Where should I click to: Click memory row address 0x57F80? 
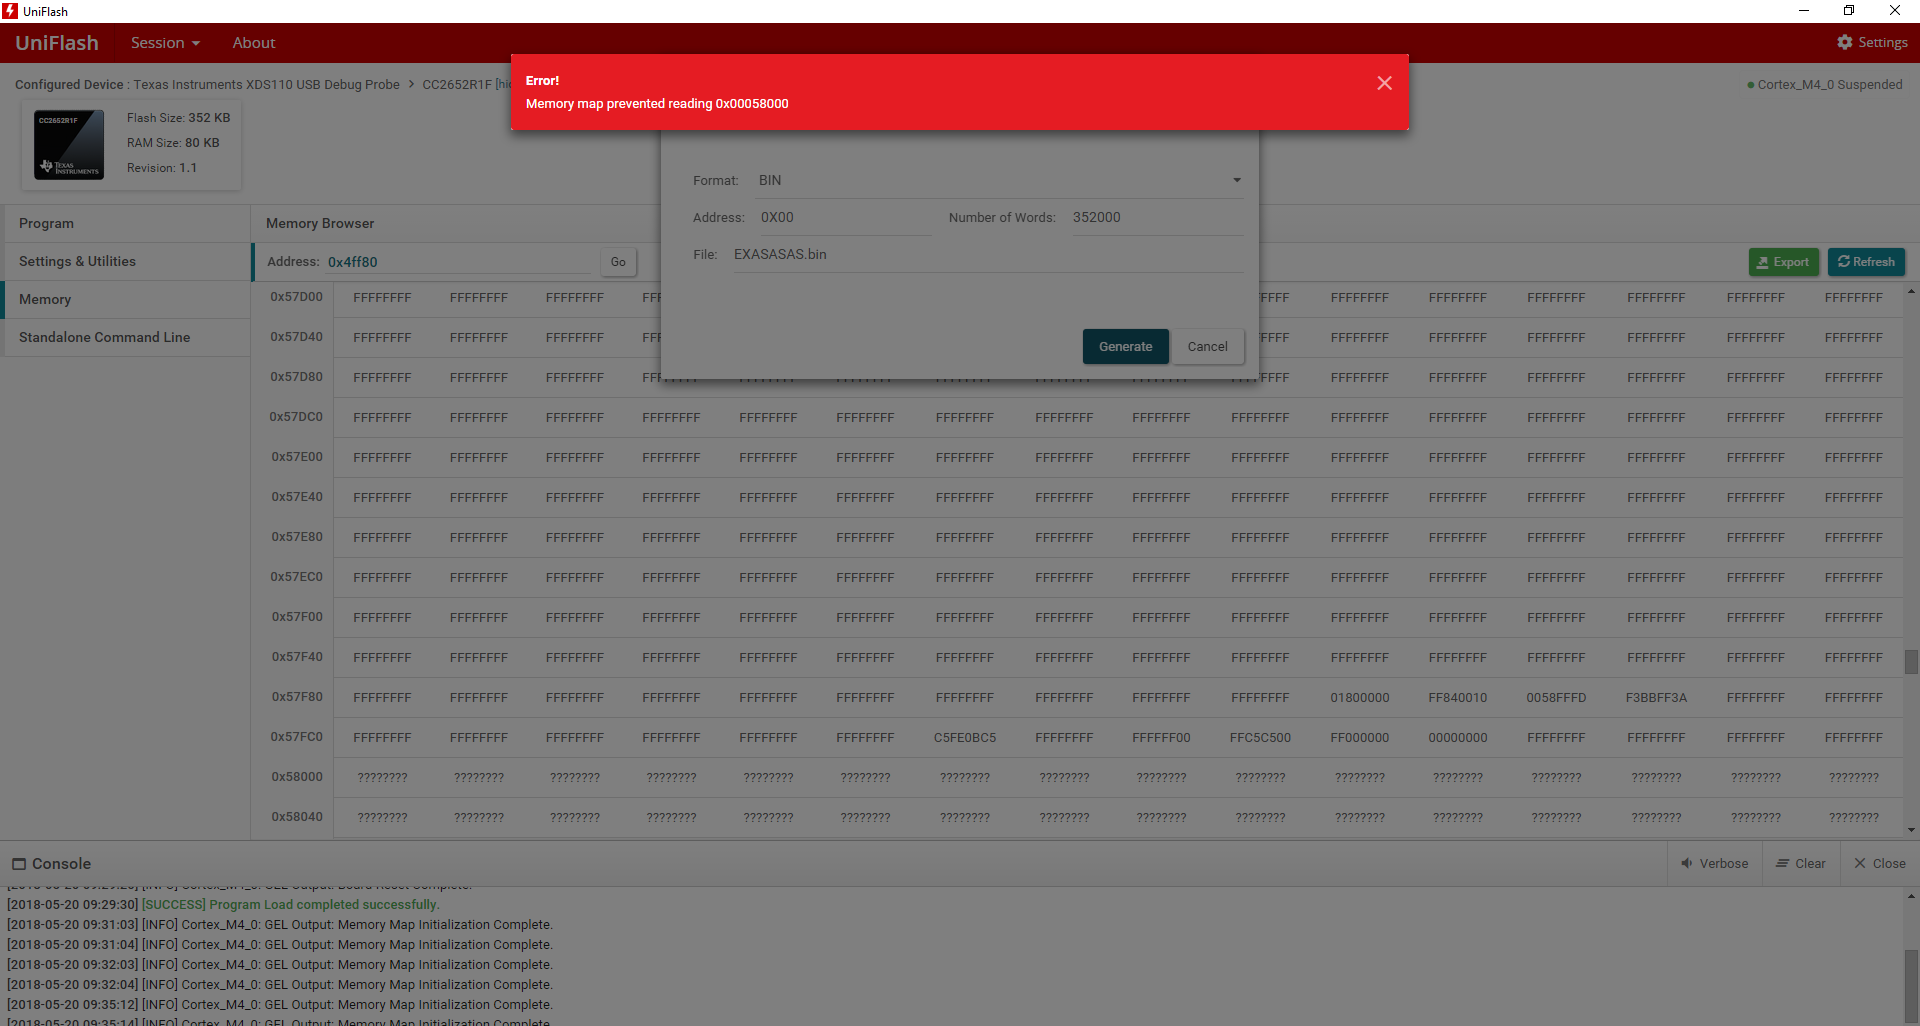(296, 697)
